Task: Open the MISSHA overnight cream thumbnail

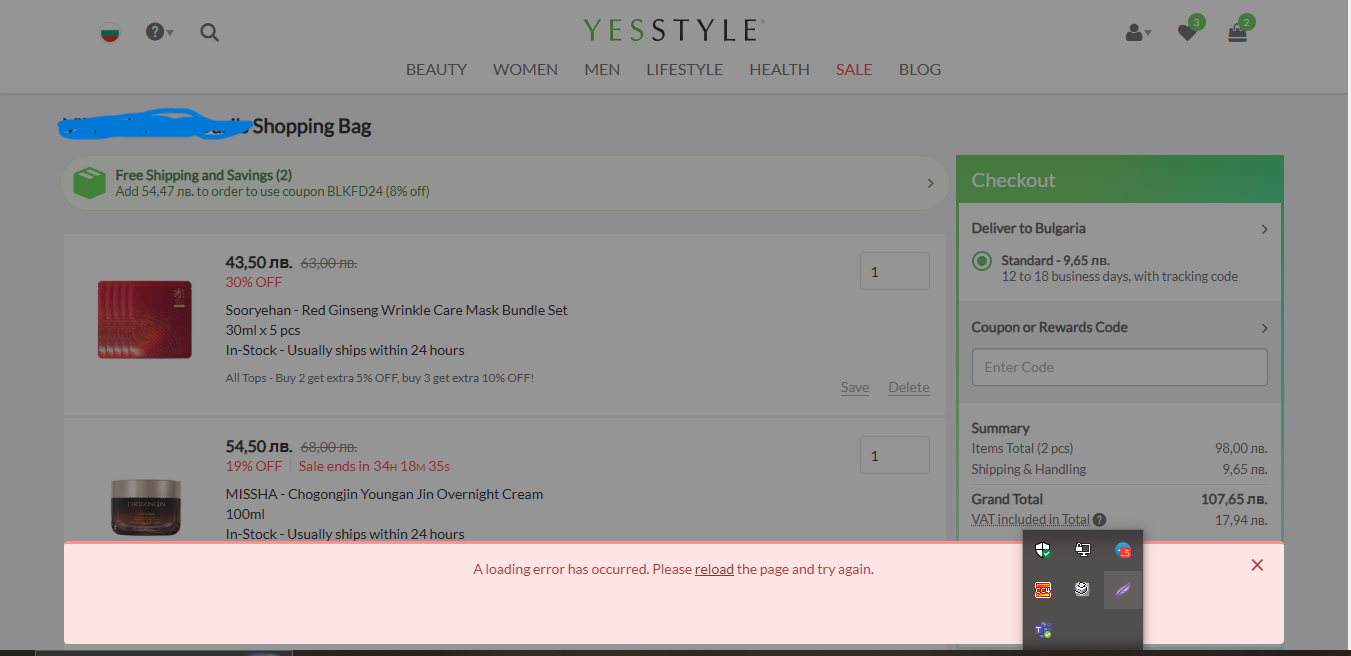Action: tap(145, 505)
